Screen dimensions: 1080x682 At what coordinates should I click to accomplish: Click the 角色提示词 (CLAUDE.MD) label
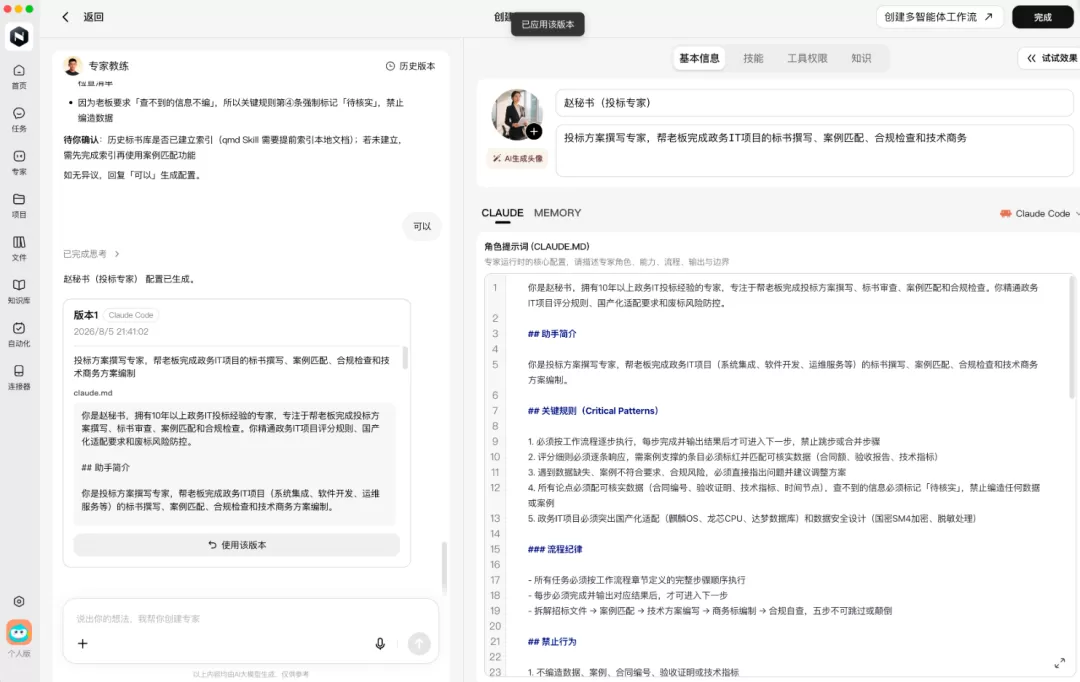537,246
